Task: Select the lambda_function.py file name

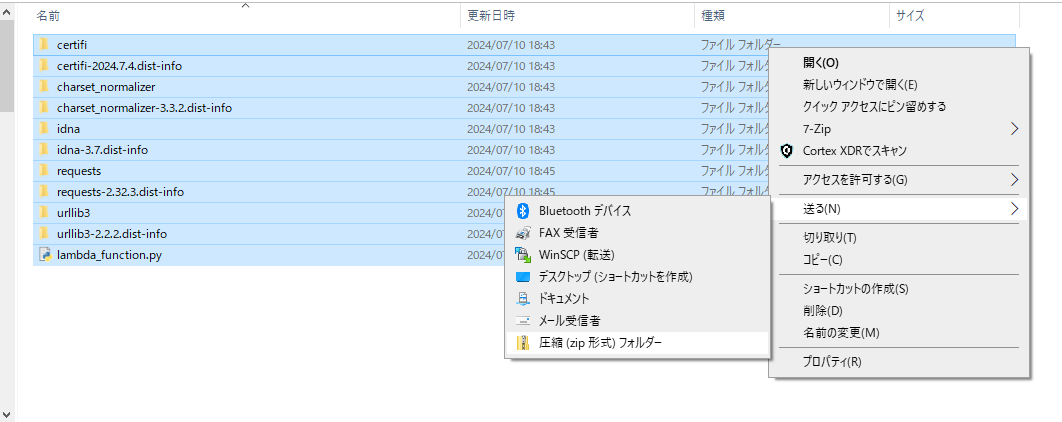Action: point(109,255)
